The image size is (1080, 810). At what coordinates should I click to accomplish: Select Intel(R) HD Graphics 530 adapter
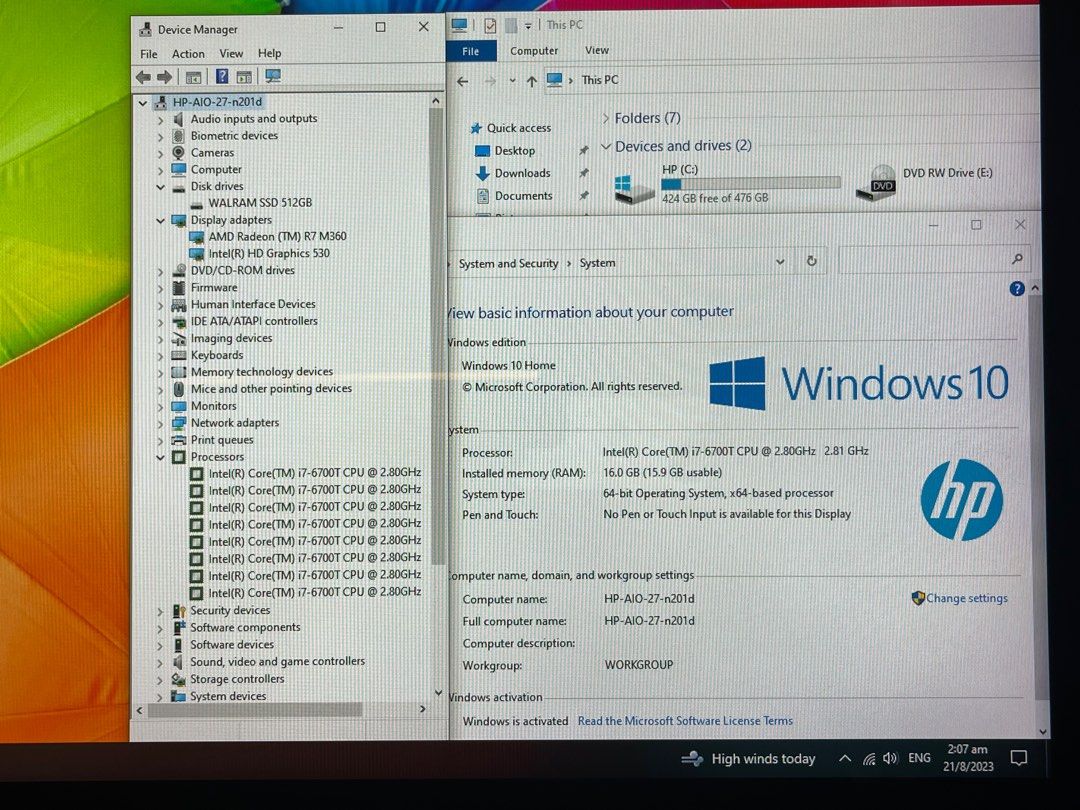[269, 253]
